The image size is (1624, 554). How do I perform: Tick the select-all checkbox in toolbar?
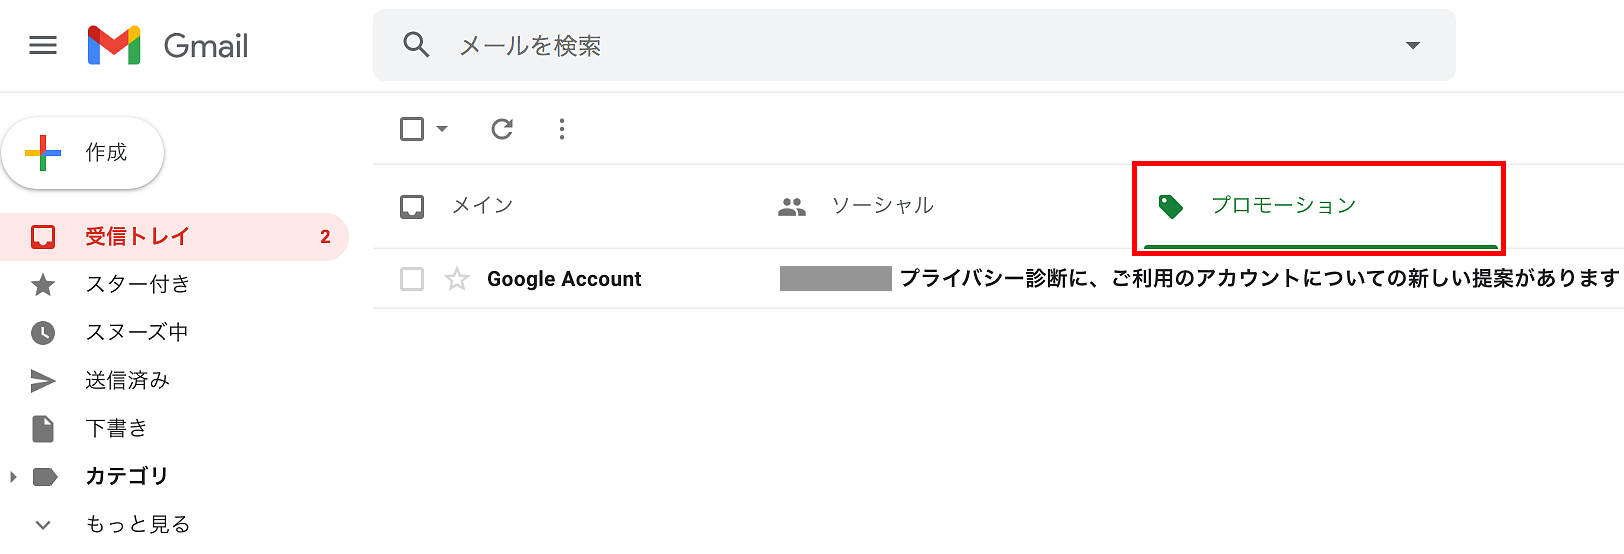coord(412,129)
